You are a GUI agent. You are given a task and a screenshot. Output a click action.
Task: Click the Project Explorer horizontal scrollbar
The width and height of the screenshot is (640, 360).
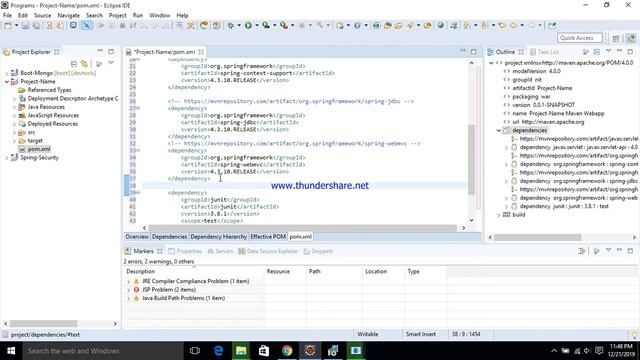click(43, 324)
